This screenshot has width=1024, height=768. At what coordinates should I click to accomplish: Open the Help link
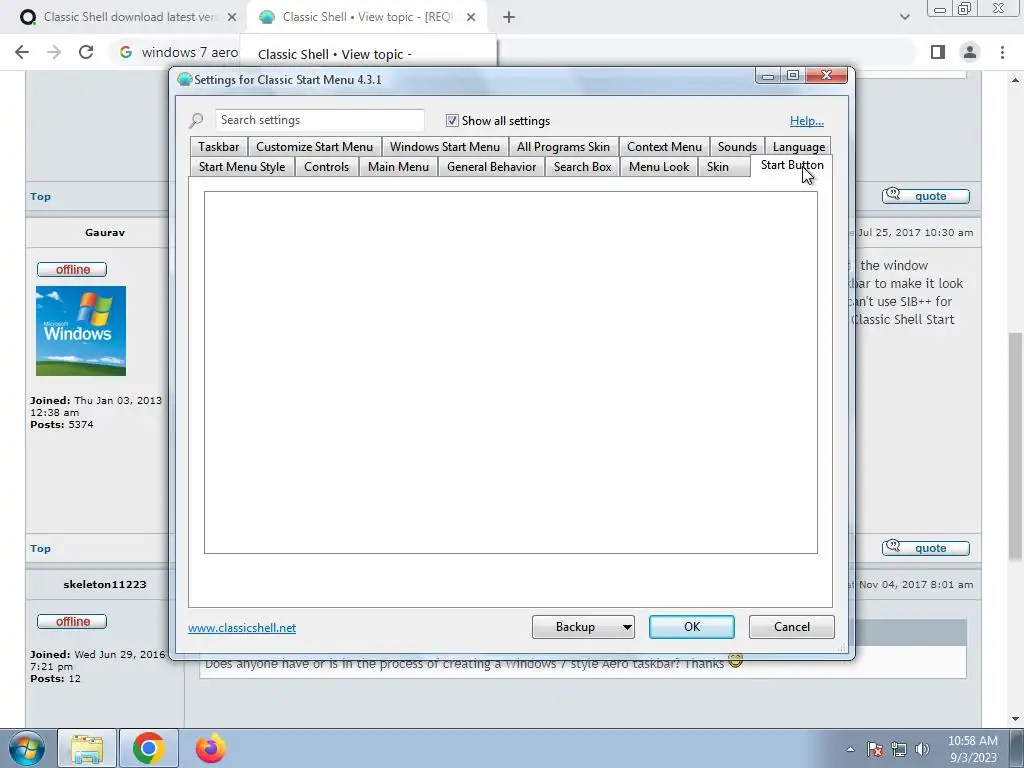[x=807, y=121]
